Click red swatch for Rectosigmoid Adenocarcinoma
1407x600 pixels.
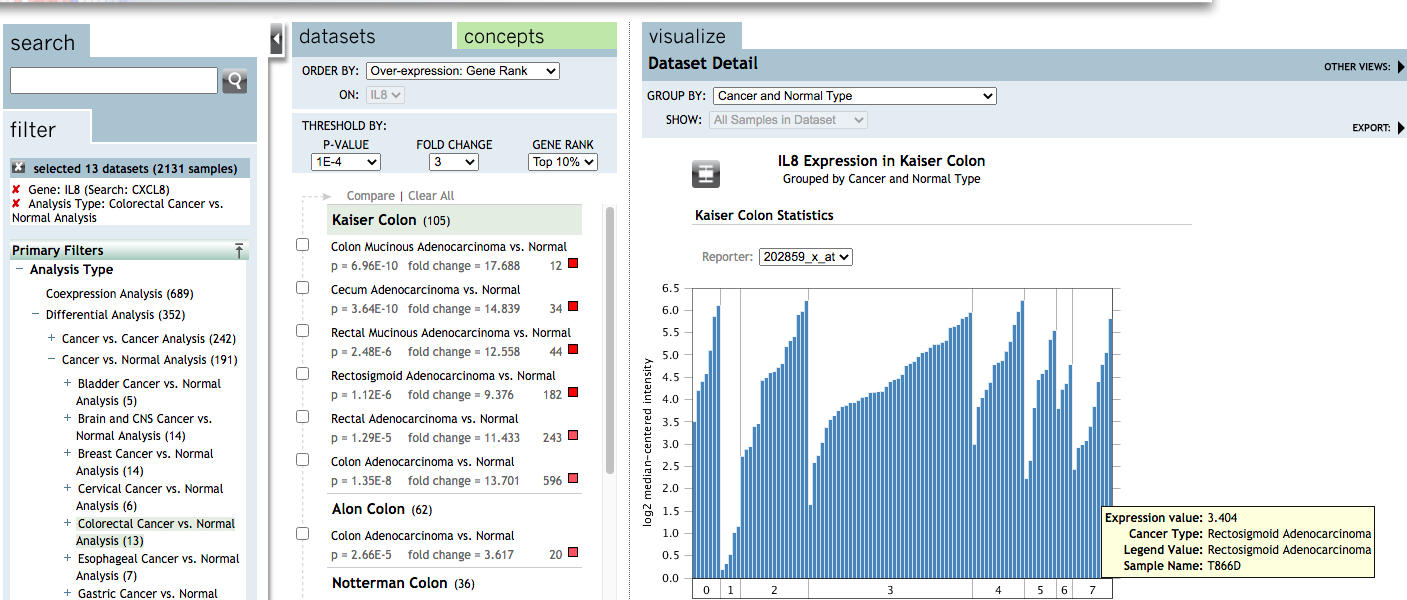573,393
